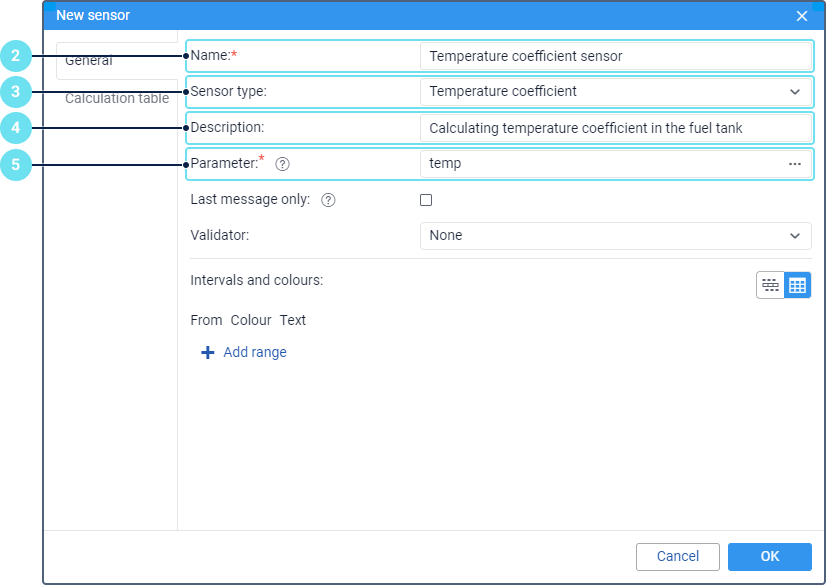Click the plus icon beside Add range

[208, 352]
